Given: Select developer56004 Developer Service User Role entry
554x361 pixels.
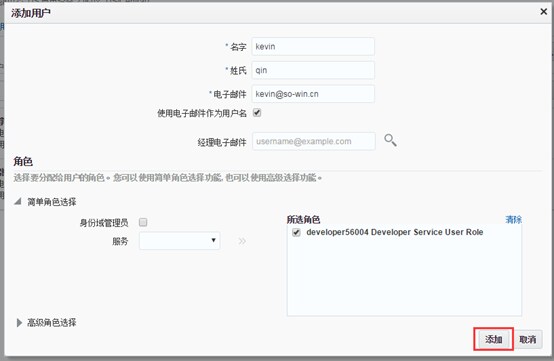Looking at the screenshot, I should 395,232.
